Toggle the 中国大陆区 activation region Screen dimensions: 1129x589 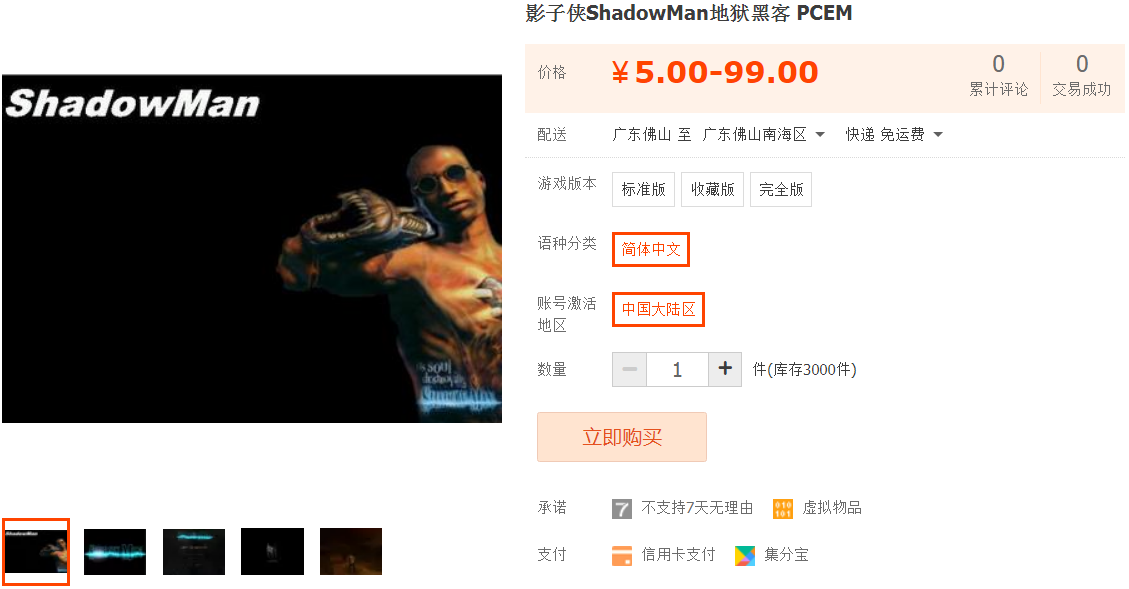tap(658, 309)
